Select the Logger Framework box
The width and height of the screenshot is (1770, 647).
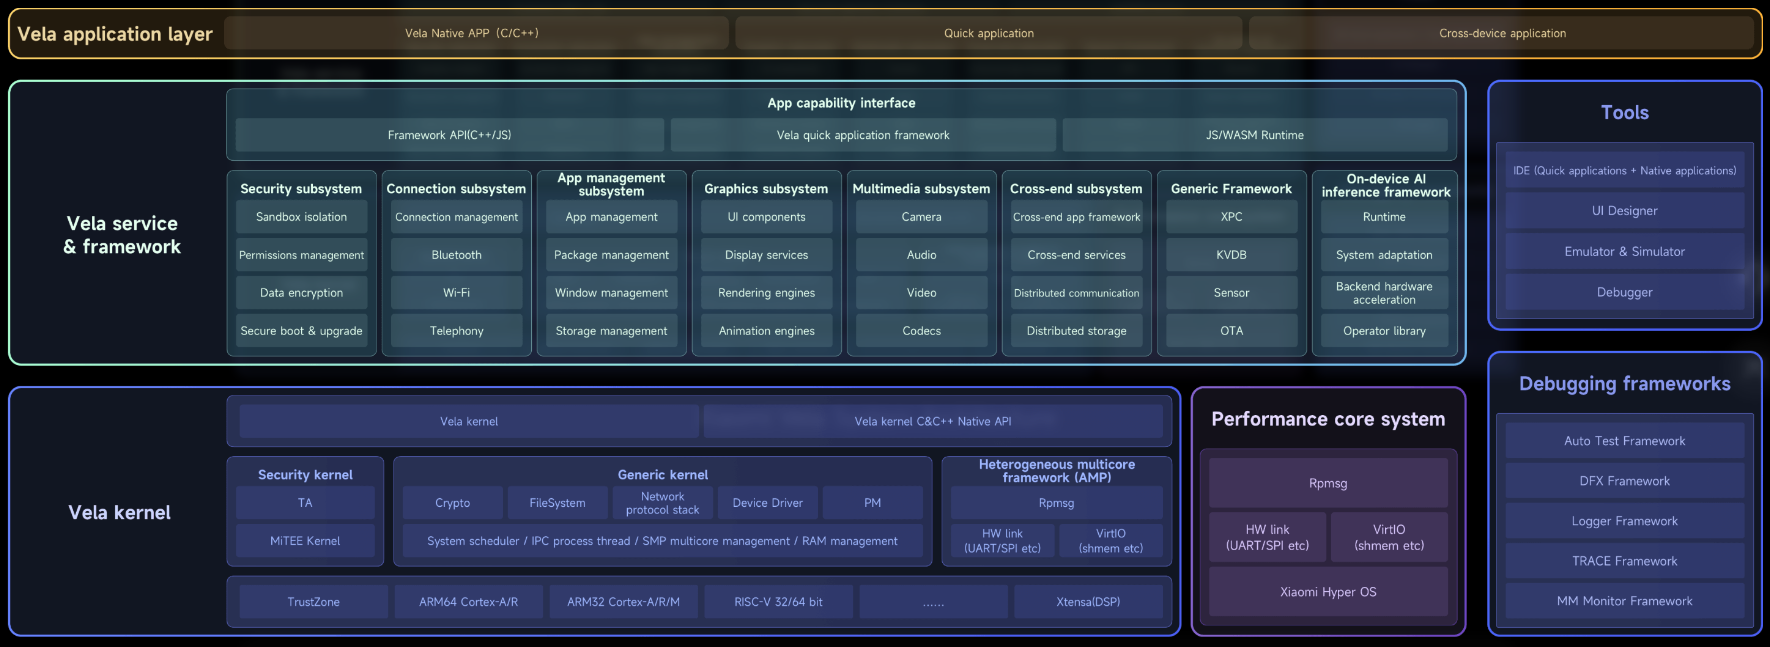[x=1625, y=521]
